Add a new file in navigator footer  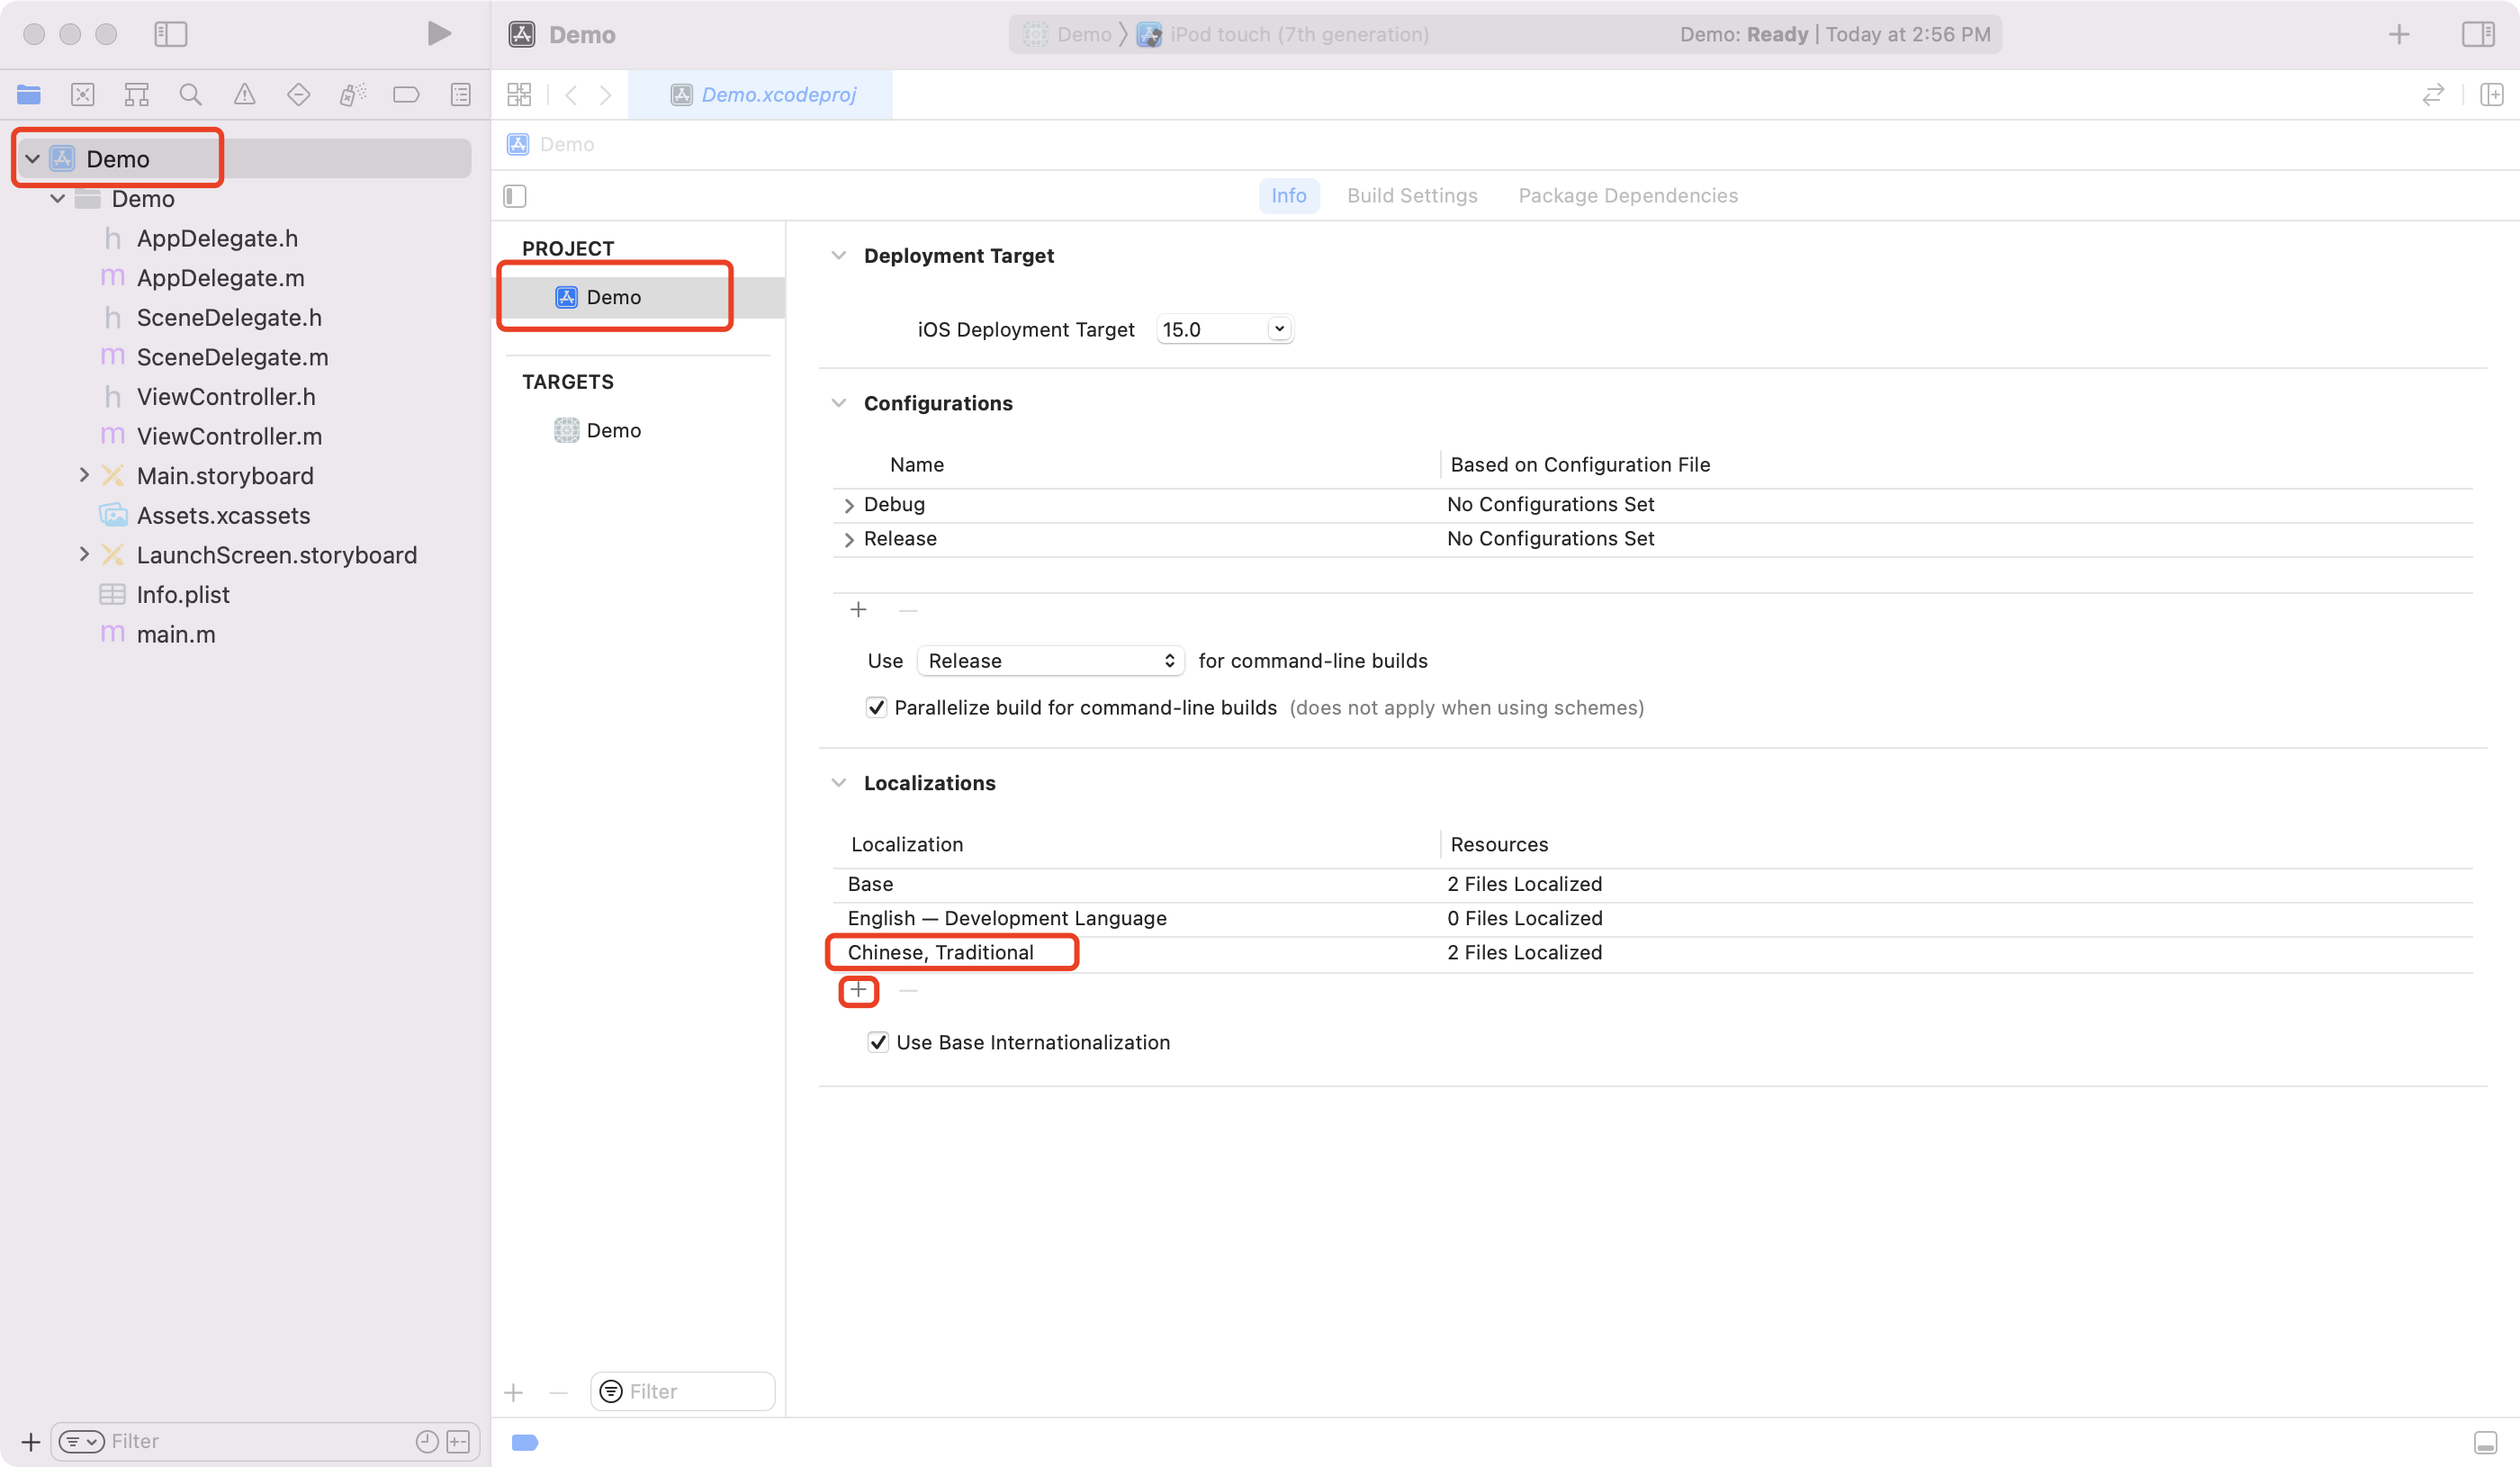31,1441
